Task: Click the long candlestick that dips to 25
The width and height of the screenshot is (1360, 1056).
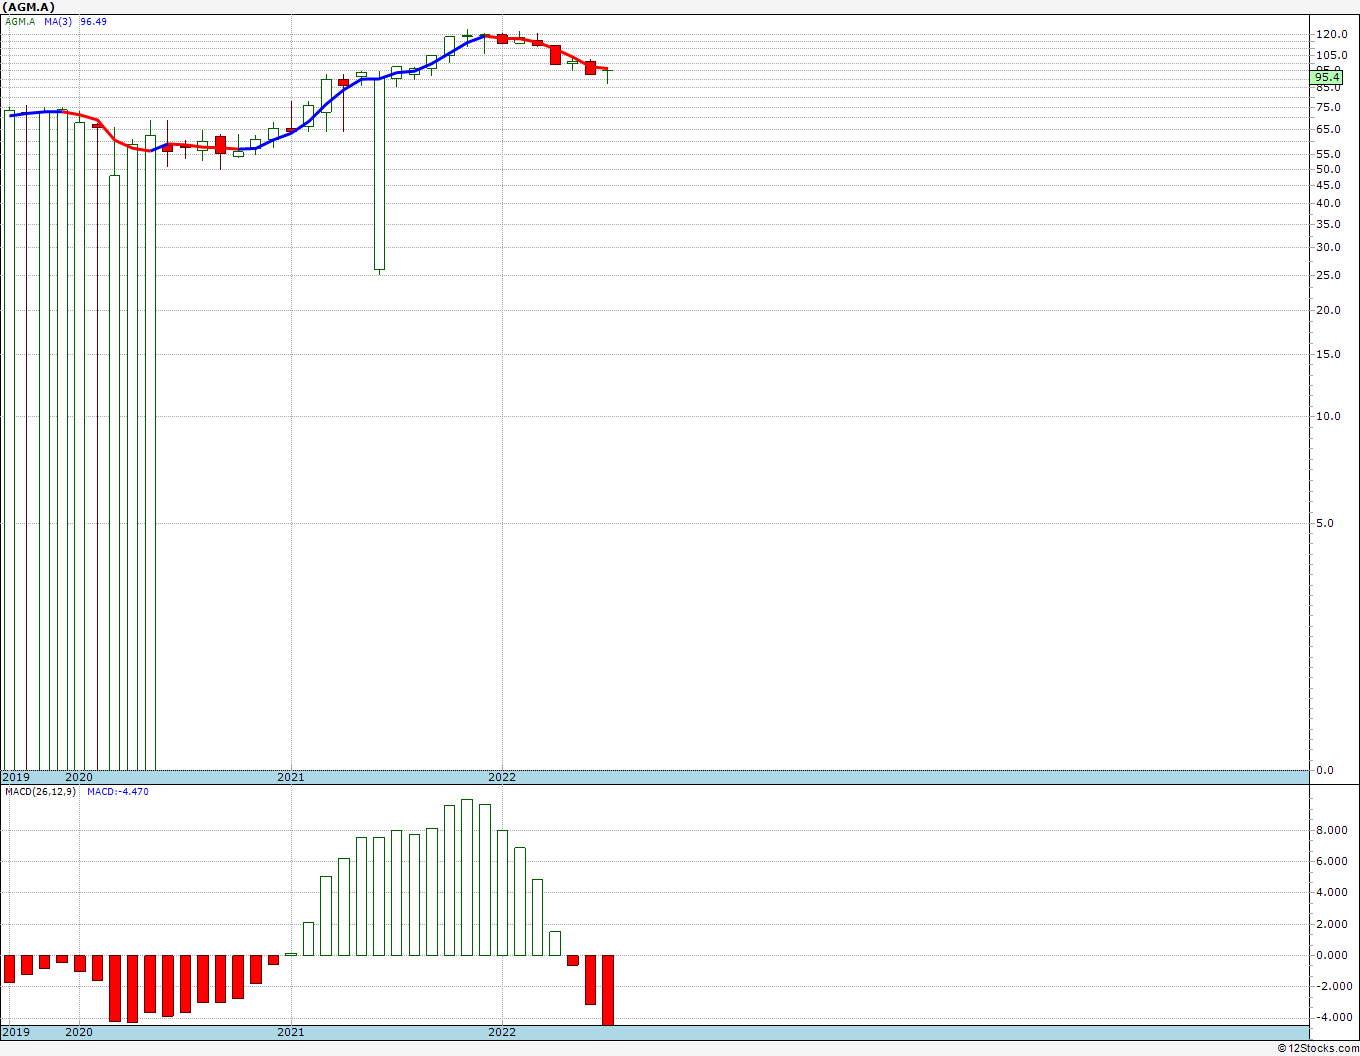Action: 379,174
